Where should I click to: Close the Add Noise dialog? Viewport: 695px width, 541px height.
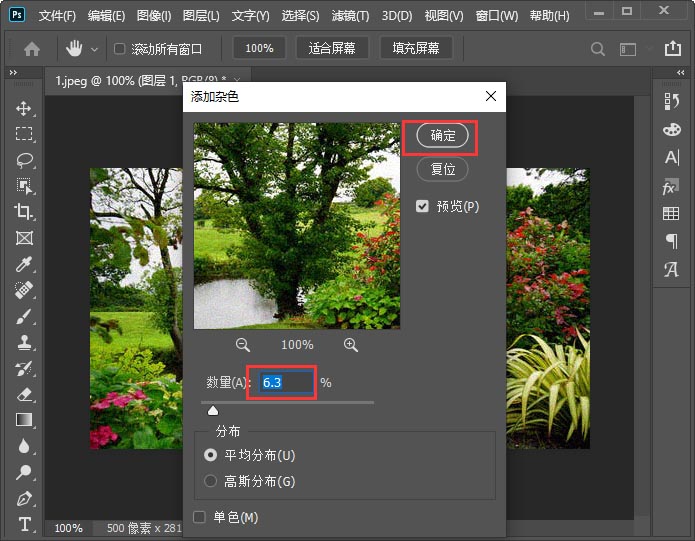[x=491, y=96]
